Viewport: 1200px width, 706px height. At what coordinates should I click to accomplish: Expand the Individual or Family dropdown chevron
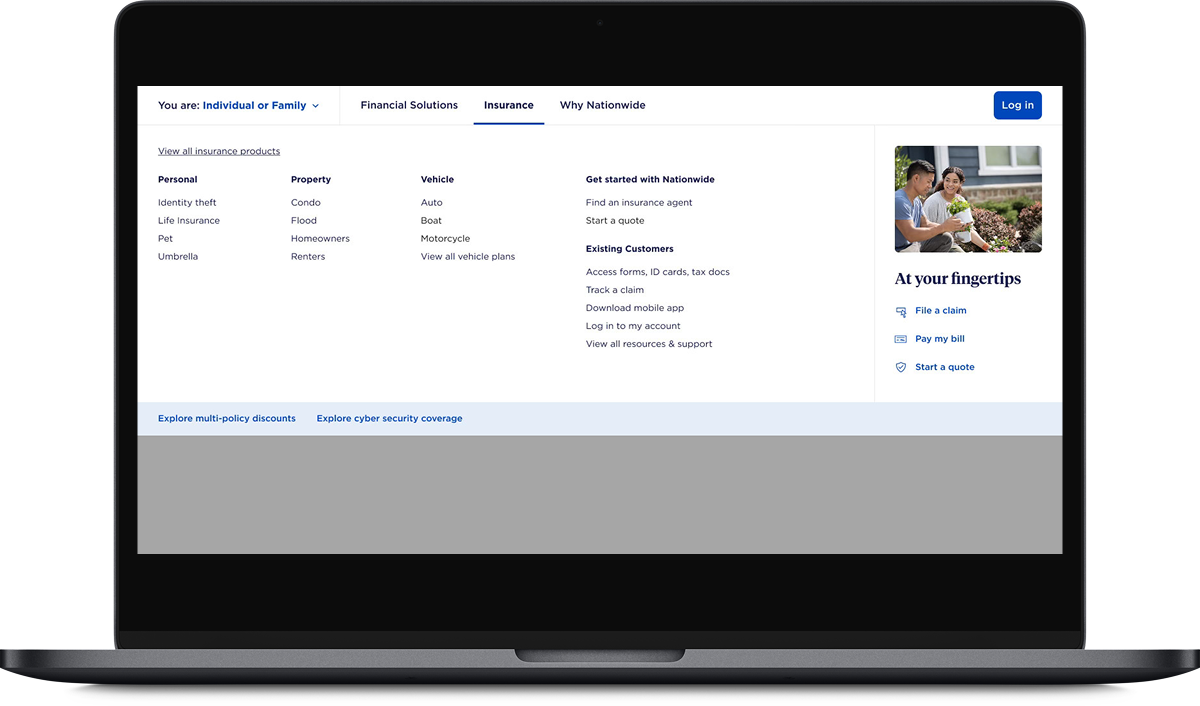click(315, 106)
